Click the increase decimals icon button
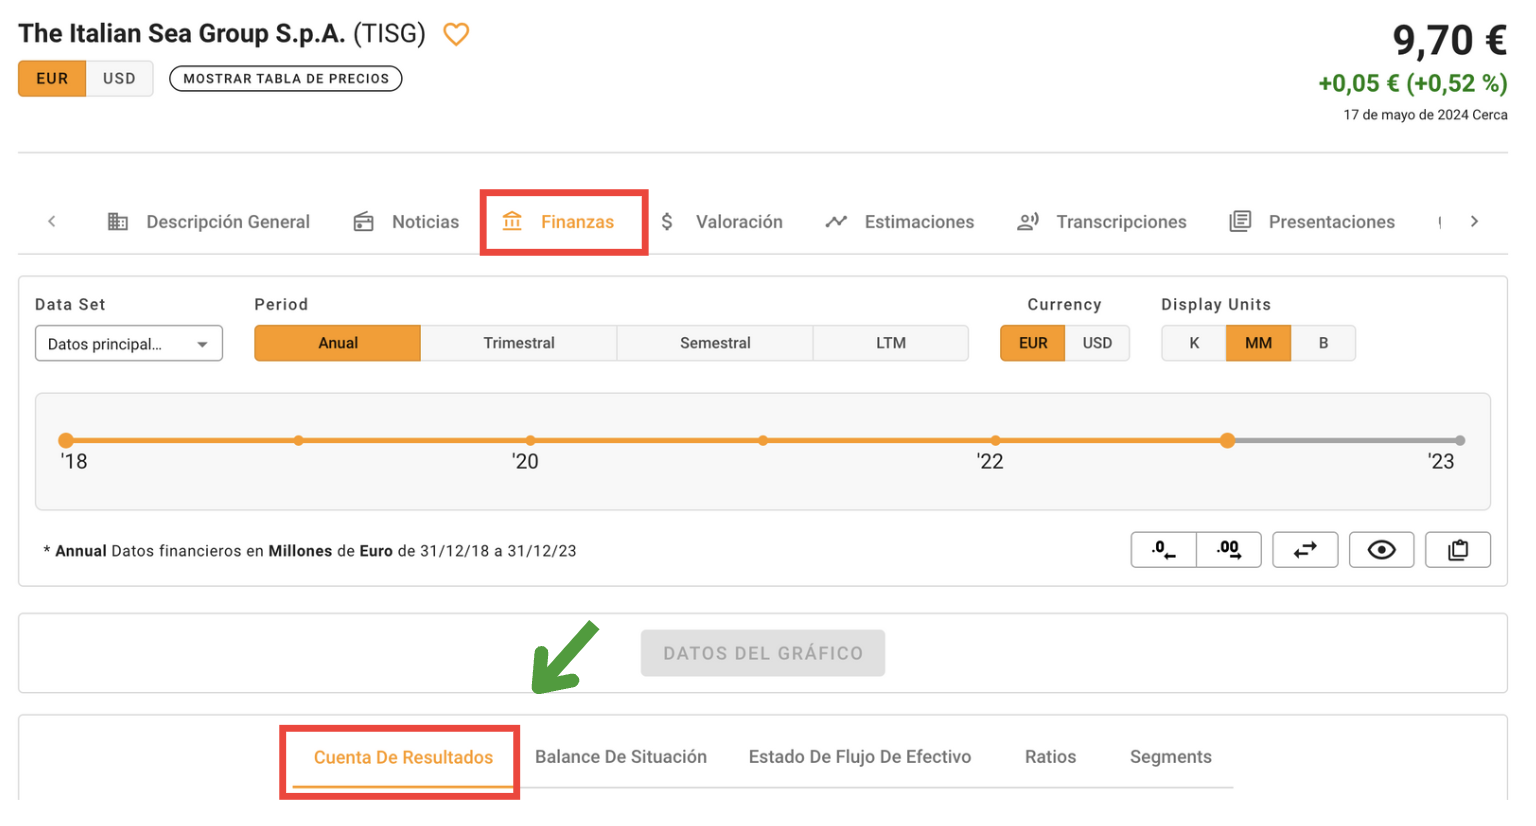Image resolution: width=1536 pixels, height=826 pixels. click(1229, 549)
